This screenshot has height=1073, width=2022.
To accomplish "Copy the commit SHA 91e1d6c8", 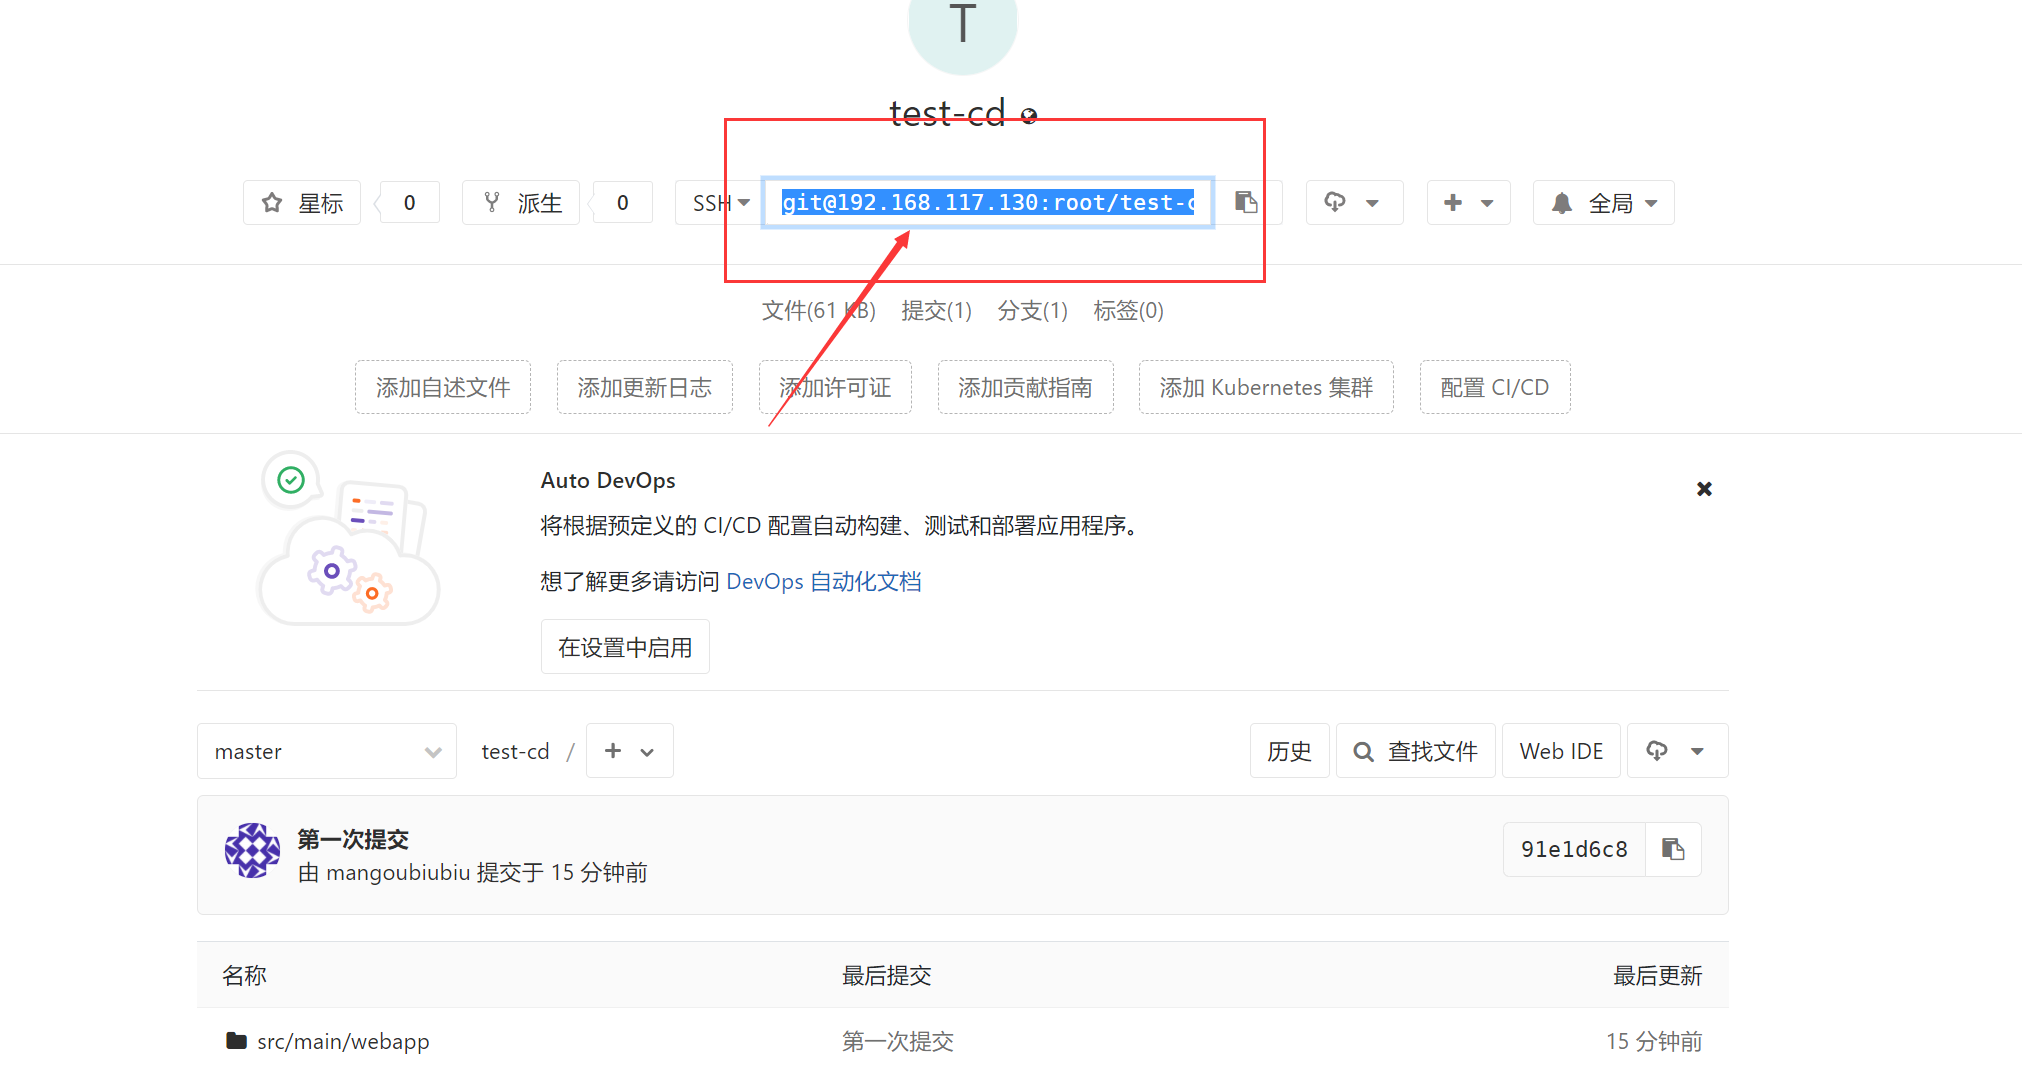I will click(x=1673, y=849).
